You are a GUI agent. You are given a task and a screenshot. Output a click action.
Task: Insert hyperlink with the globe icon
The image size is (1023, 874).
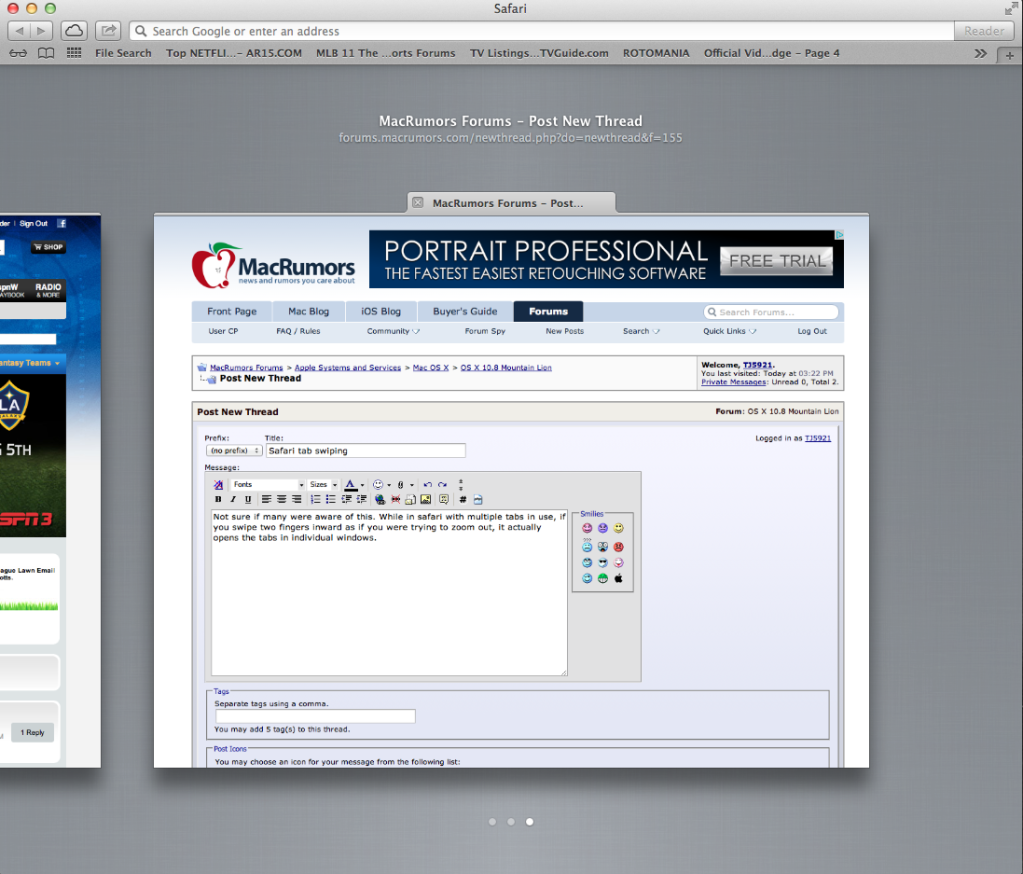[x=380, y=500]
